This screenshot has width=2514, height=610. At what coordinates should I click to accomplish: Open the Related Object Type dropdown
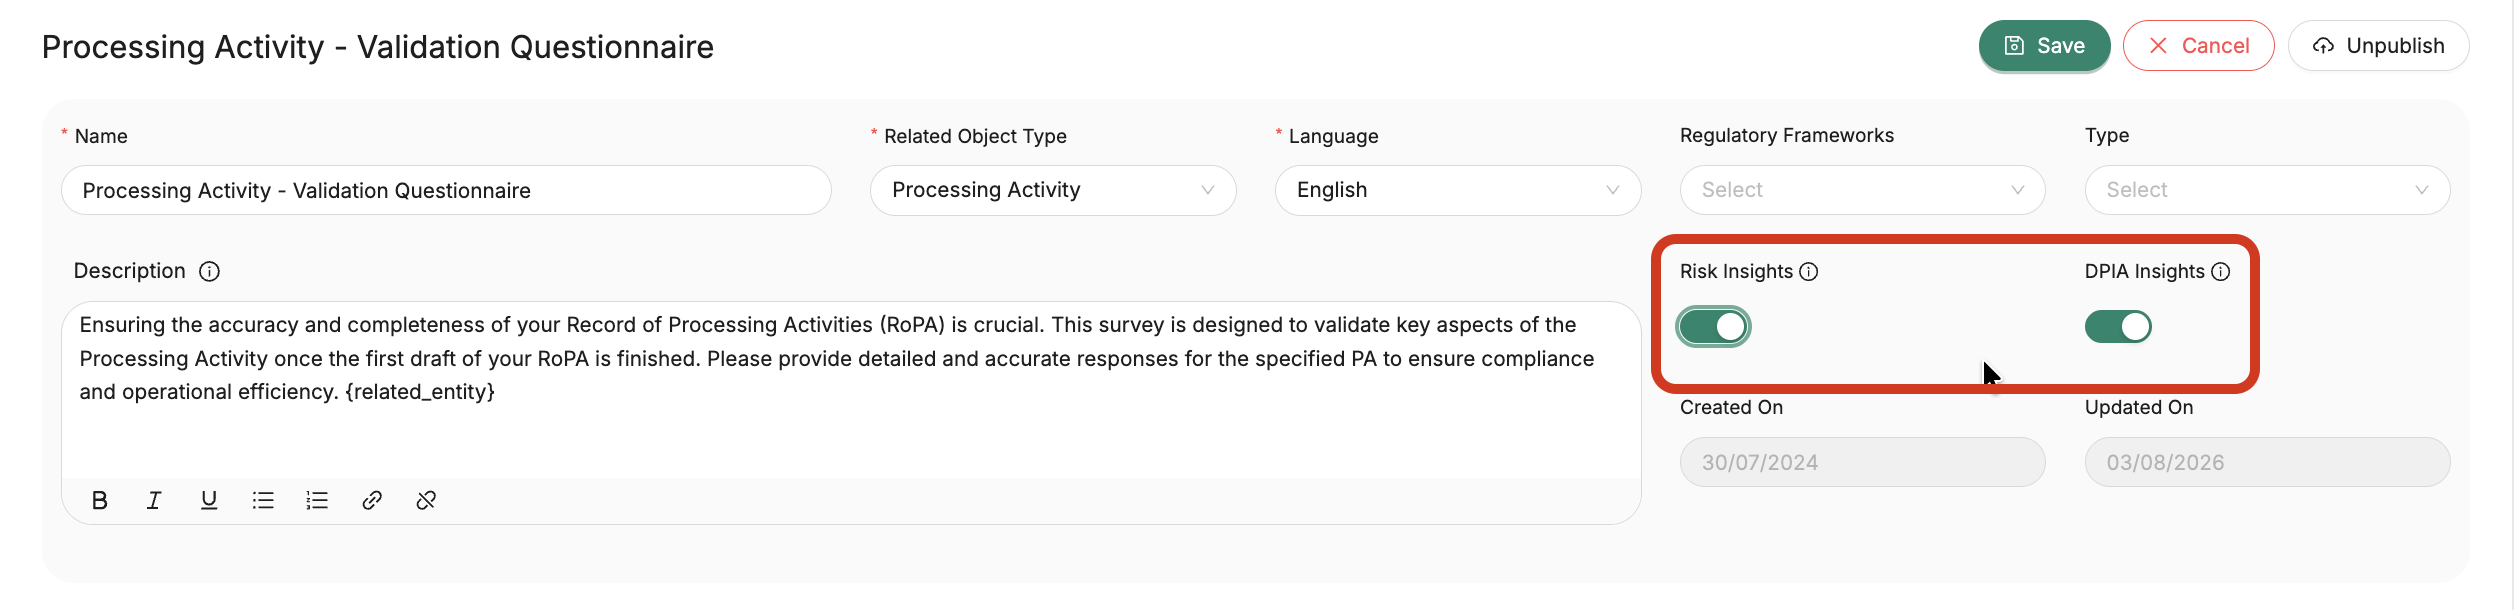pos(1053,190)
